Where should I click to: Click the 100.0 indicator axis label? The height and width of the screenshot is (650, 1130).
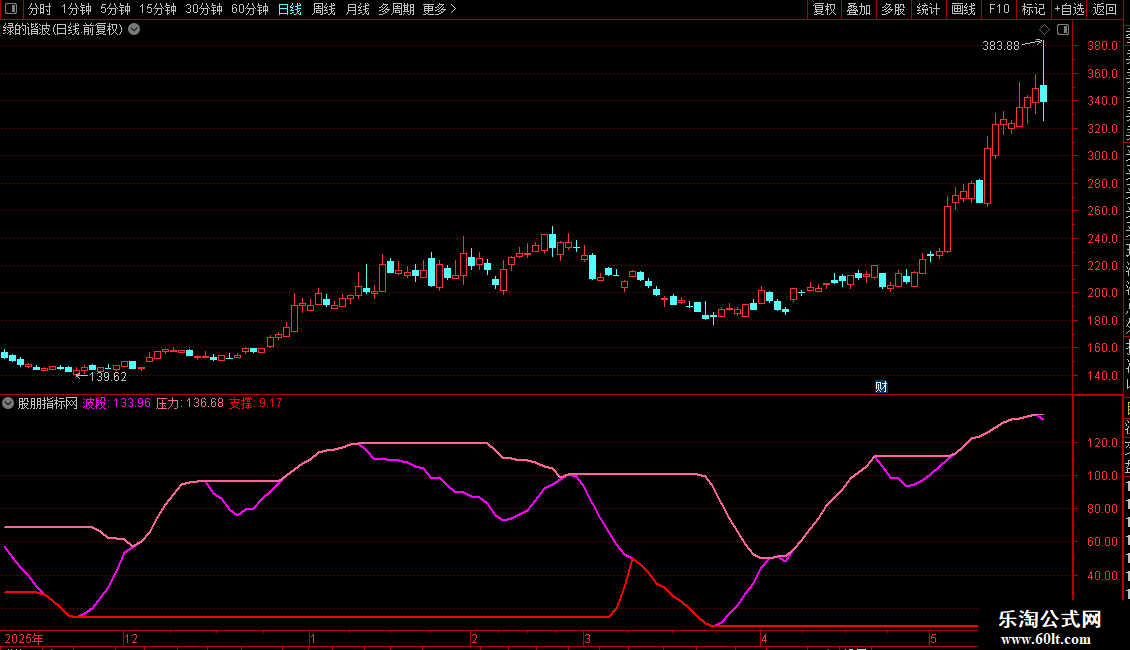tap(1103, 476)
